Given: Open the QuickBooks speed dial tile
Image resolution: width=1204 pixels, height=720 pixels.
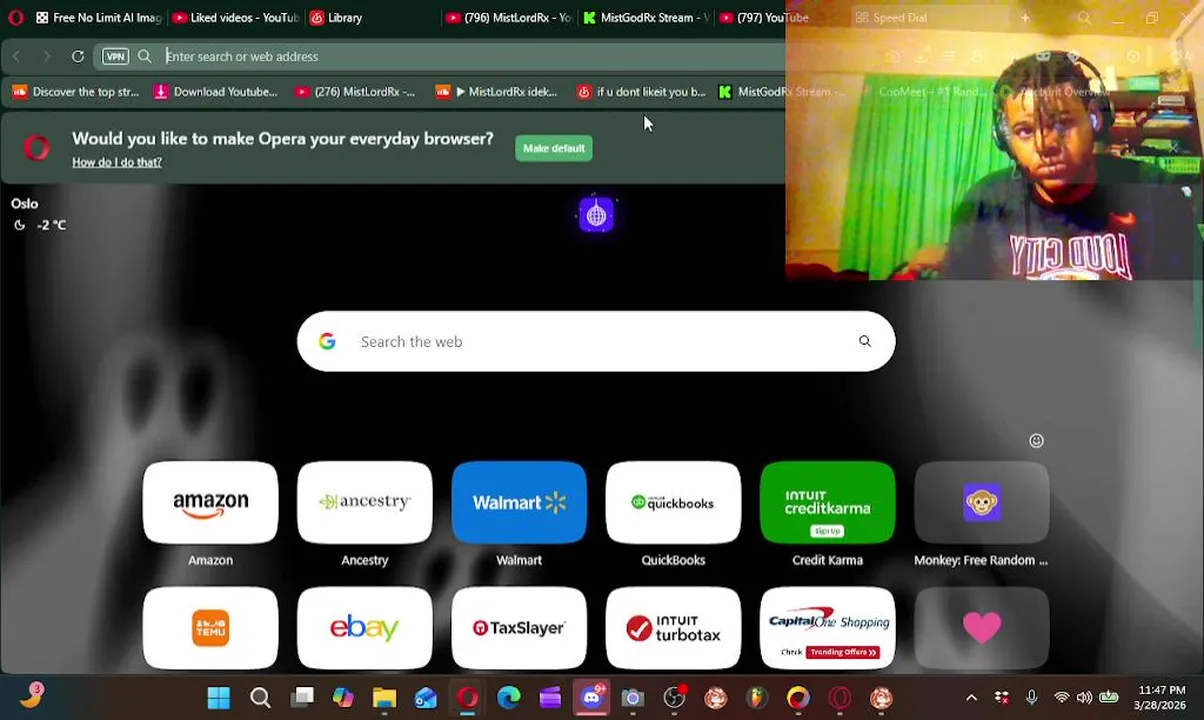Looking at the screenshot, I should (x=673, y=503).
